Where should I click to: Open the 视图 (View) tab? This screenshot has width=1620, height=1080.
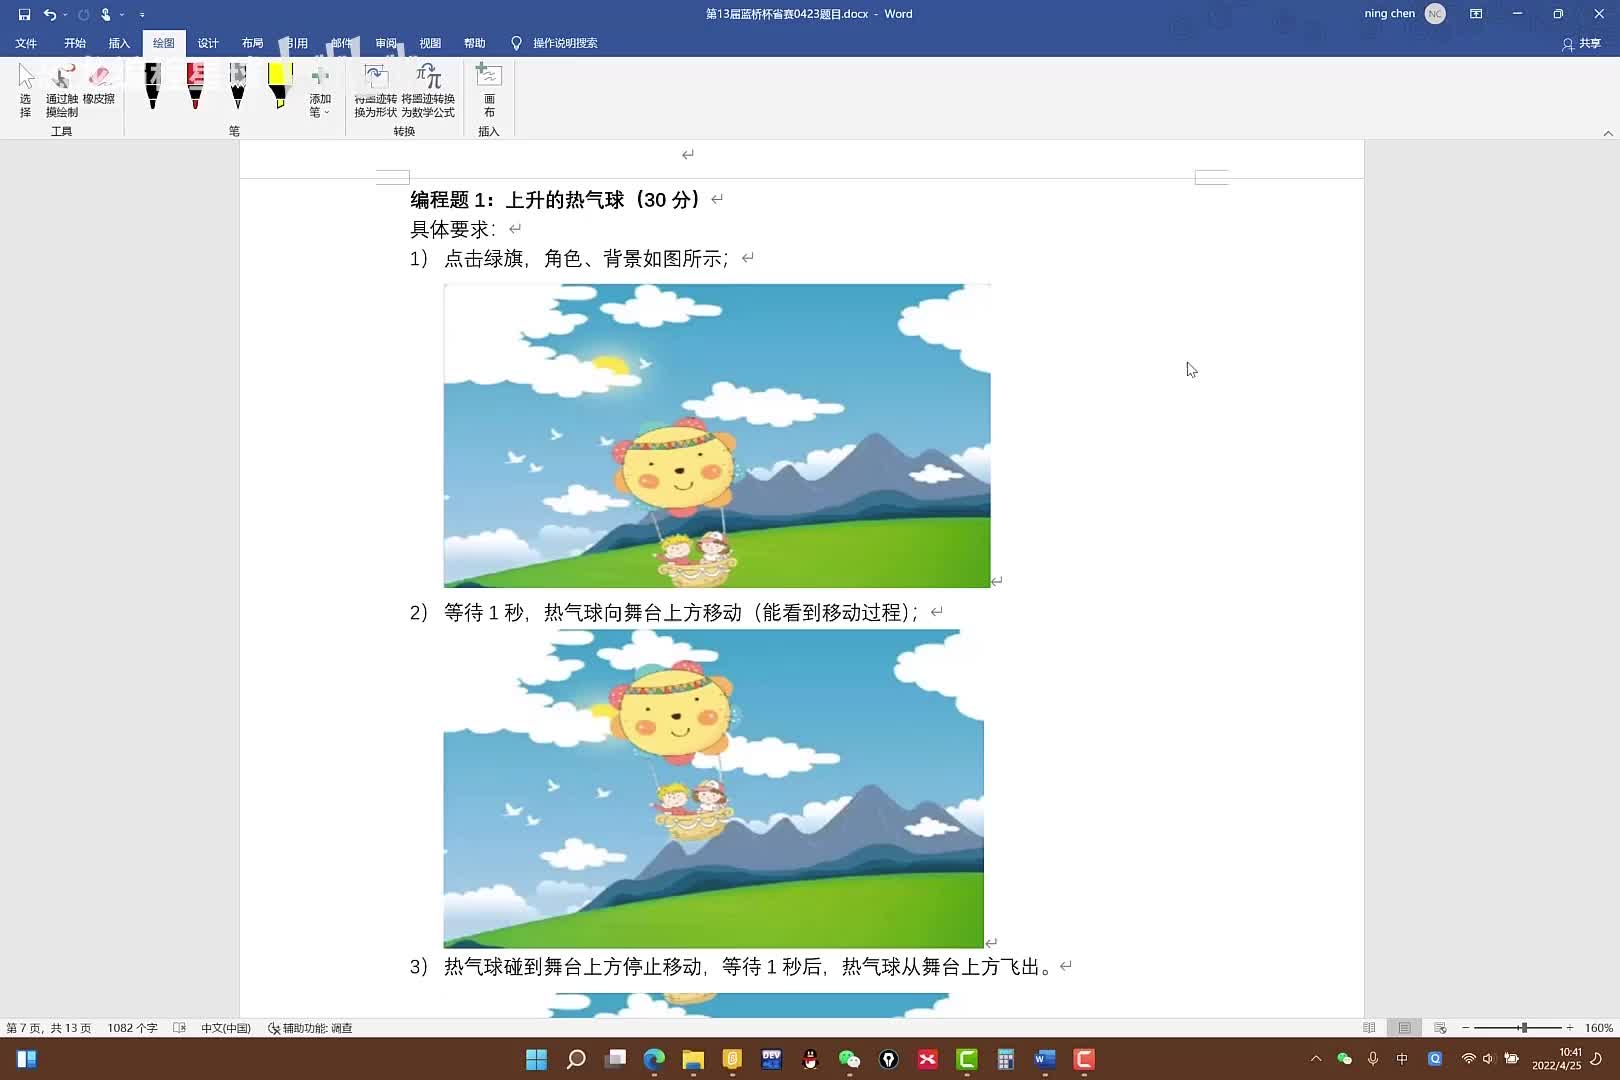point(430,43)
